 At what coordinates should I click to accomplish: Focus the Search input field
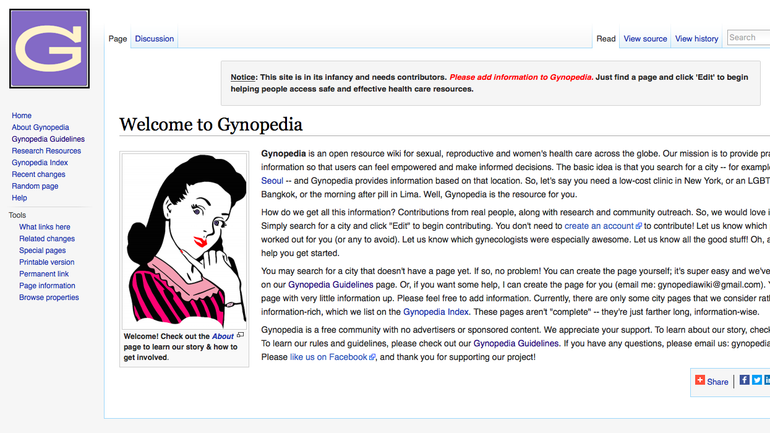pyautogui.click(x=748, y=37)
